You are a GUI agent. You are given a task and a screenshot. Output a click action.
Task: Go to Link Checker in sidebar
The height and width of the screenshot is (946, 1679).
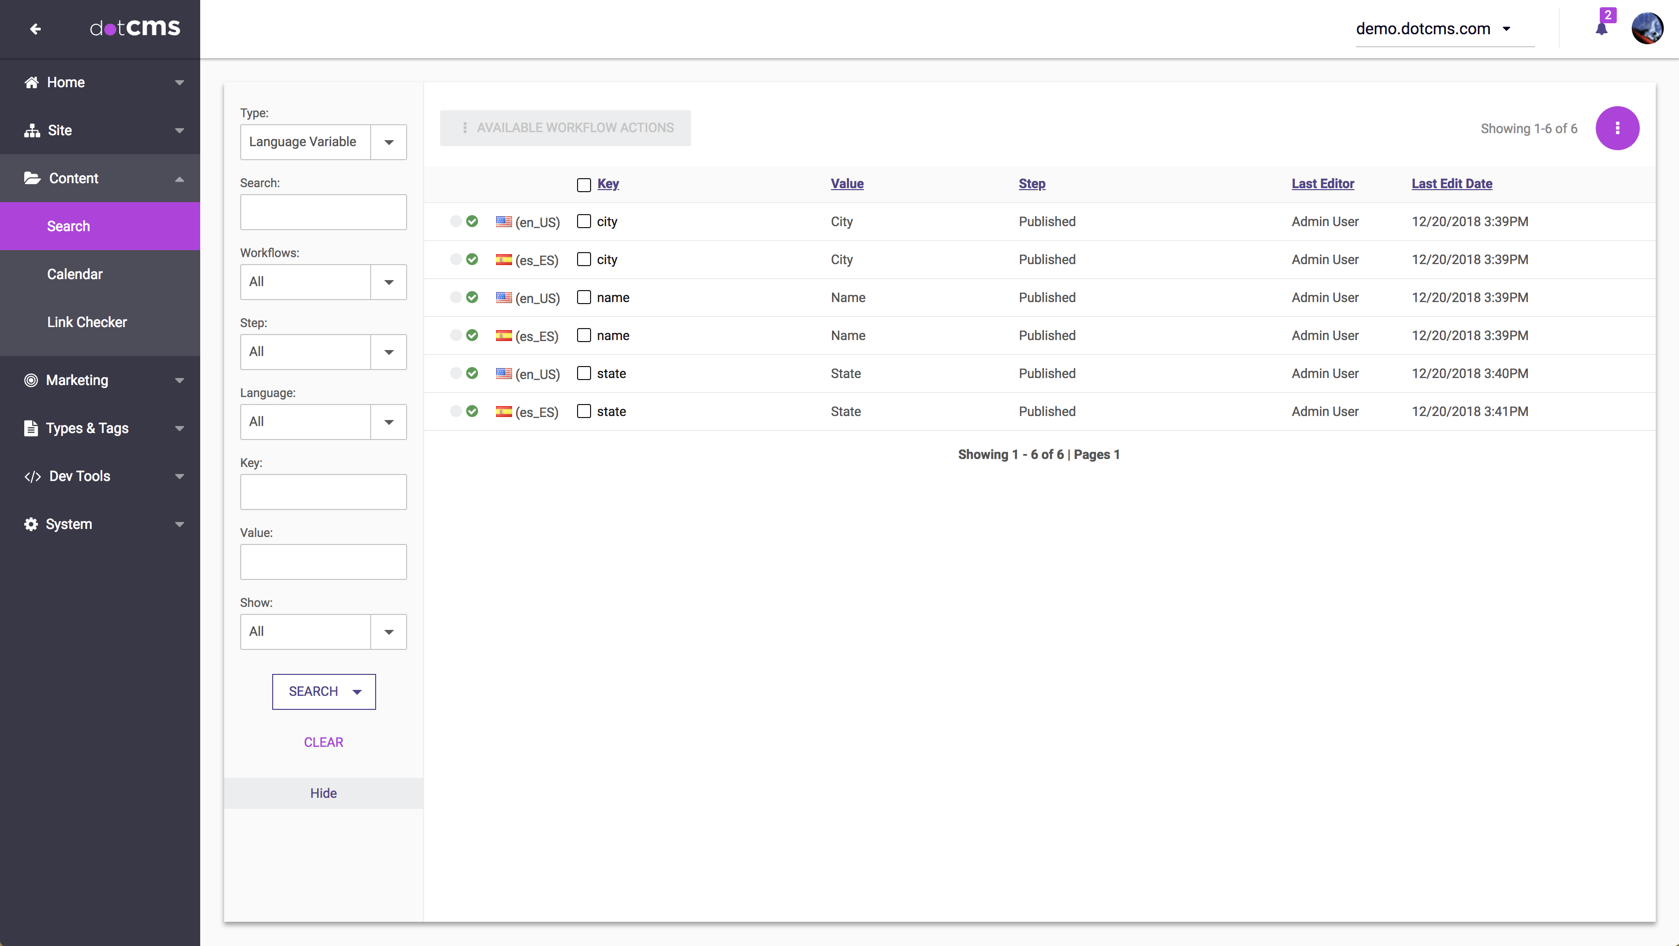click(87, 322)
